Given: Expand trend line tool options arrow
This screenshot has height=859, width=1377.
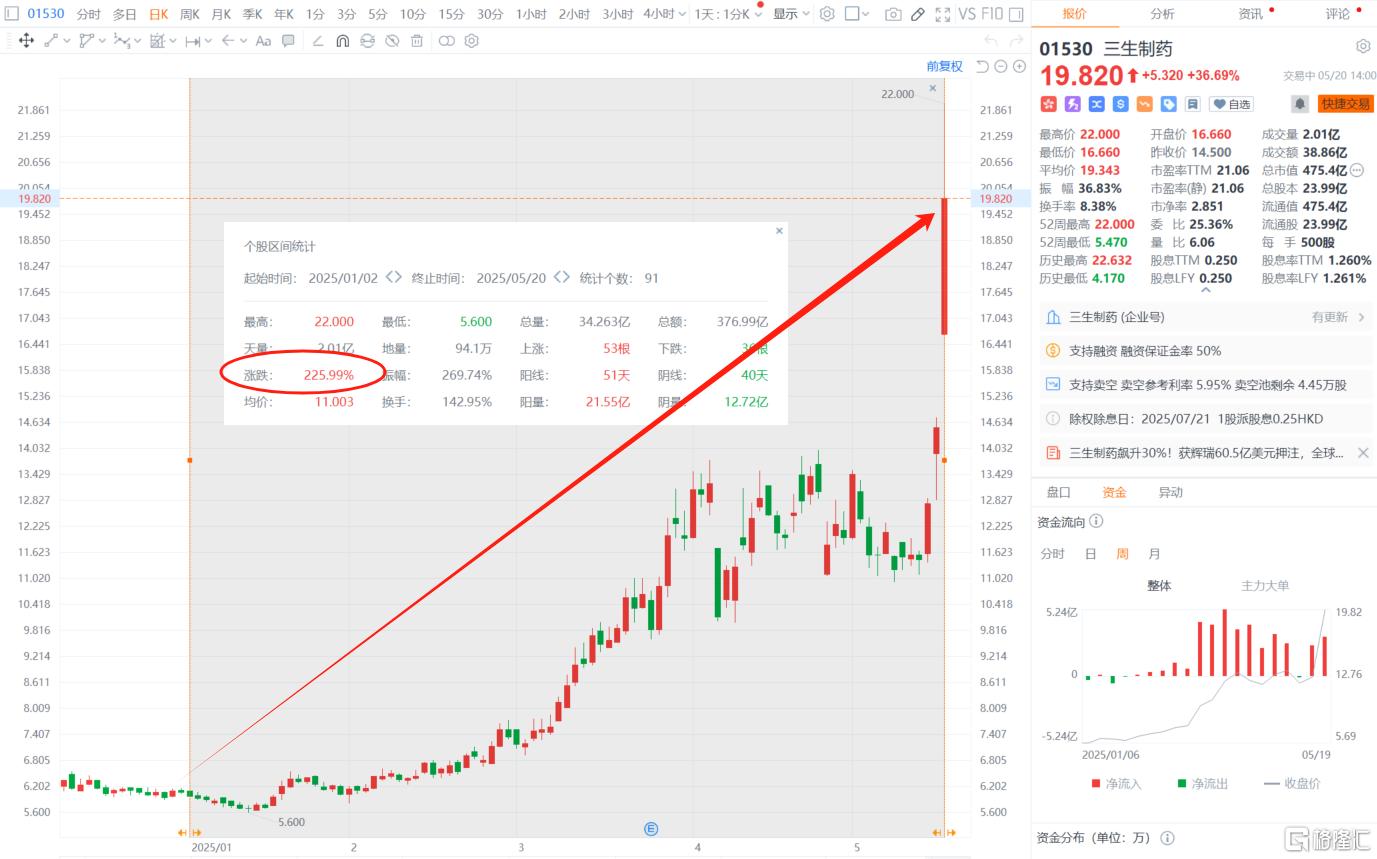Looking at the screenshot, I should click(x=66, y=41).
